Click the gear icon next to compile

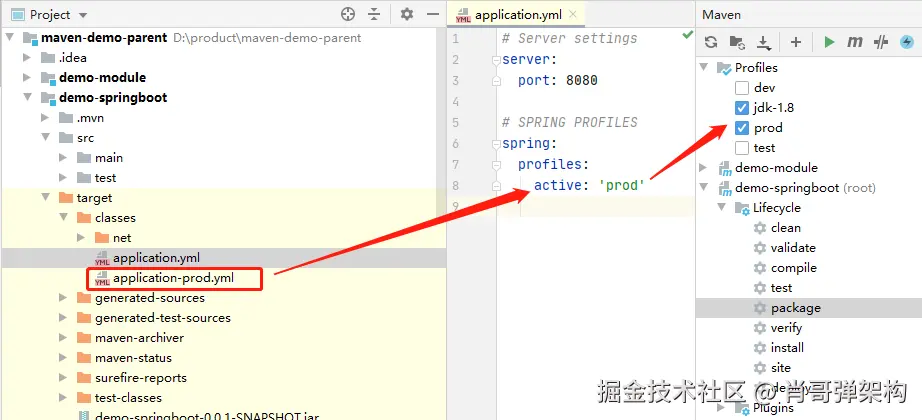click(x=760, y=268)
